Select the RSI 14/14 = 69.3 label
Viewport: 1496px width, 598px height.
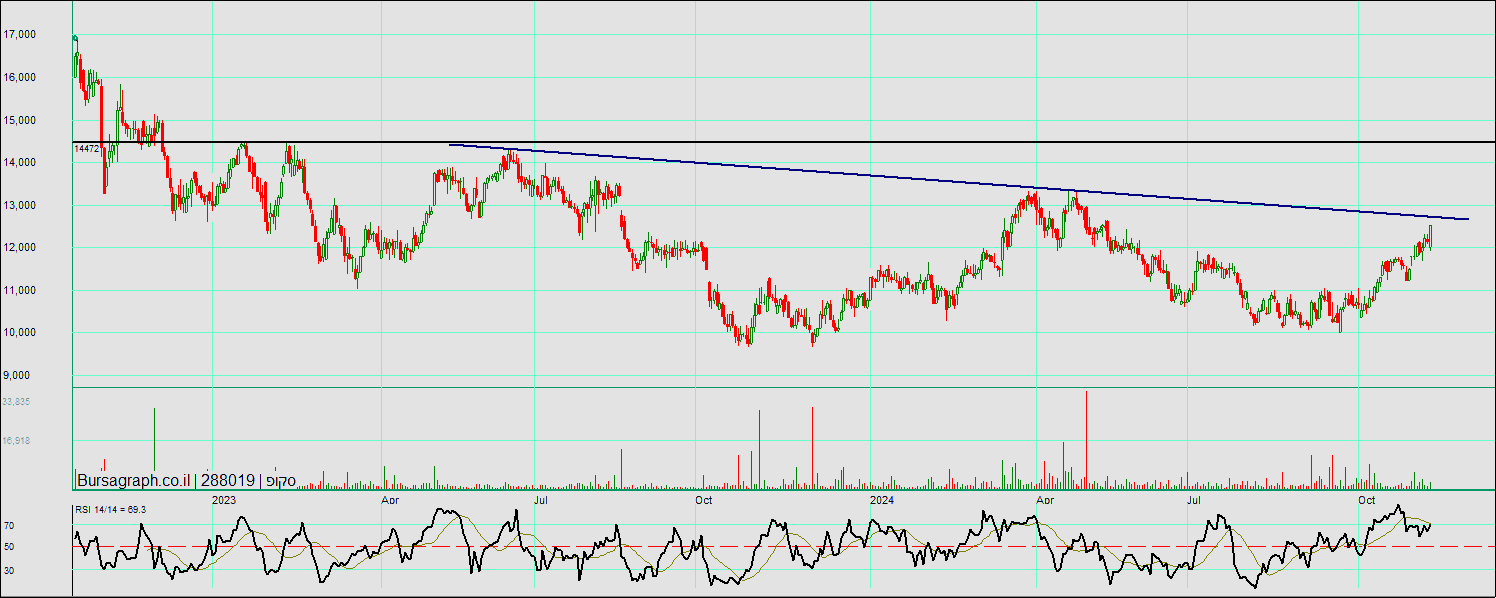pyautogui.click(x=111, y=510)
